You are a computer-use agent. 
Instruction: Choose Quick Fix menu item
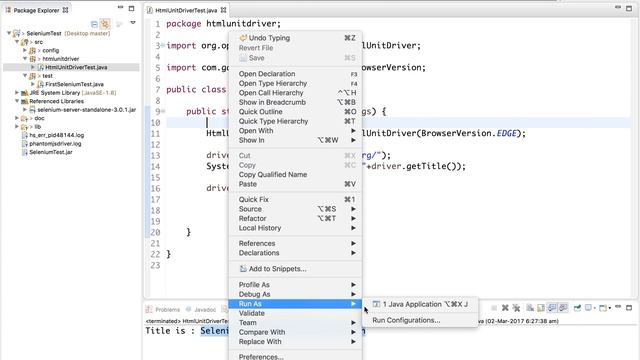tap(296, 199)
